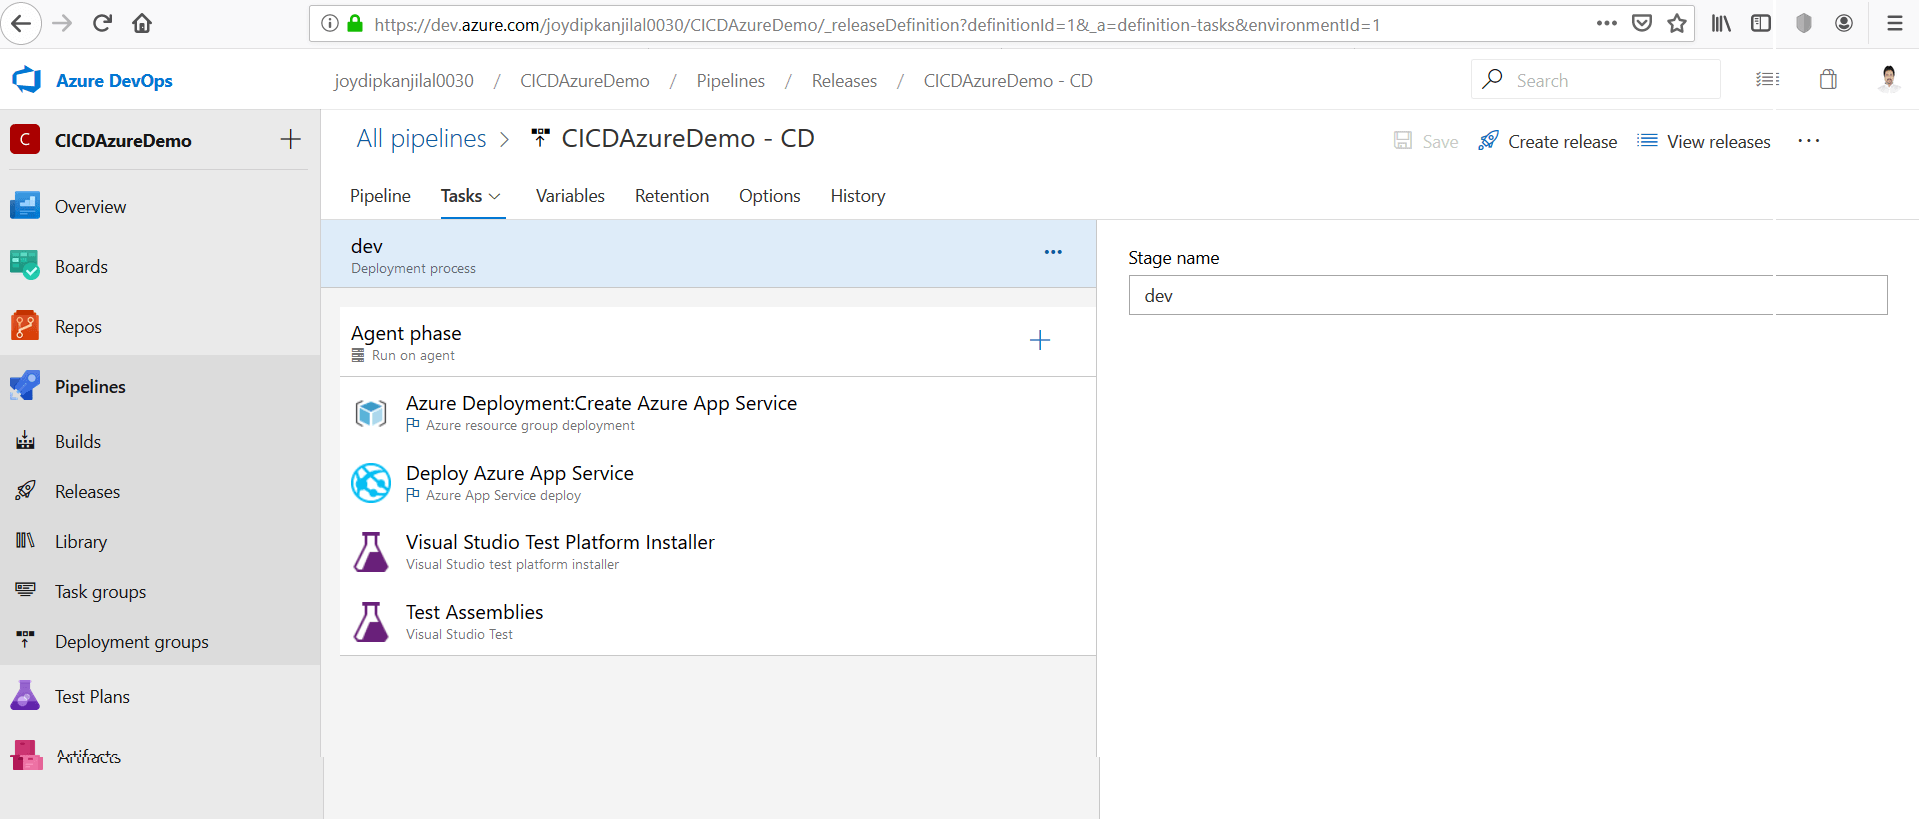Go back to All pipelines link
The height and width of the screenshot is (819, 1919).
tap(421, 138)
